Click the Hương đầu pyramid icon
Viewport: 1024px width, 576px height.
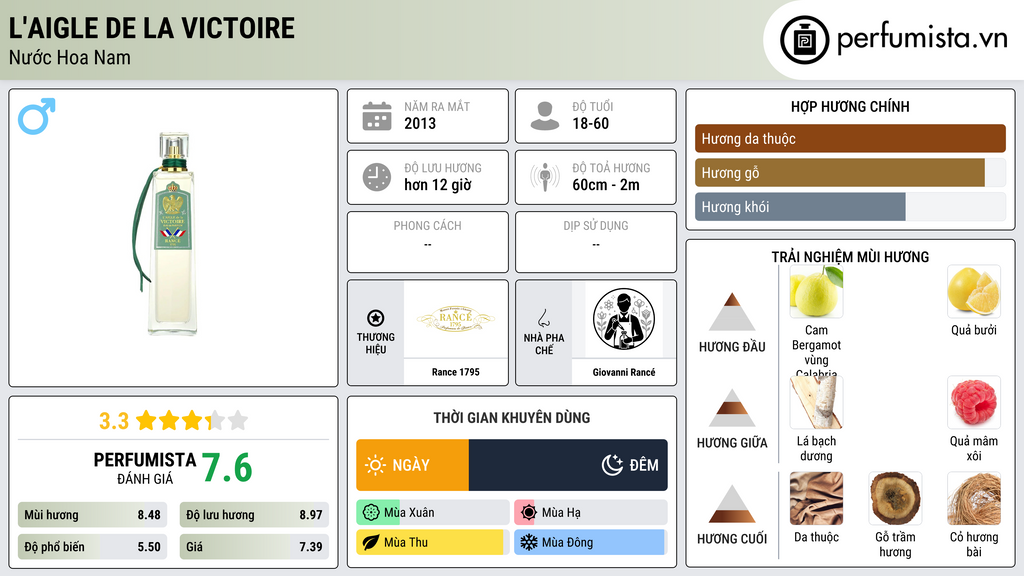[732, 312]
